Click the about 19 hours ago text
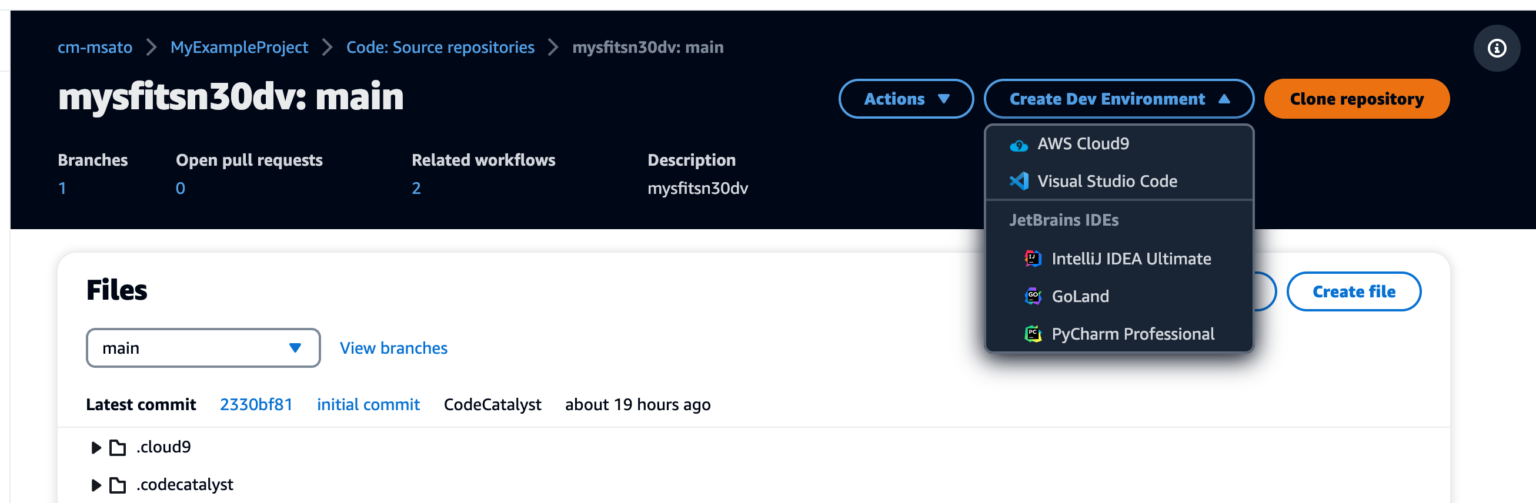This screenshot has width=1536, height=503. (x=638, y=405)
